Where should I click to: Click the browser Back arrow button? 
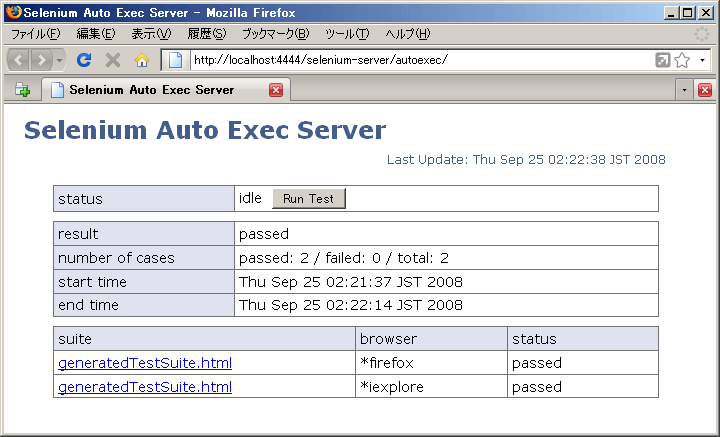19,60
